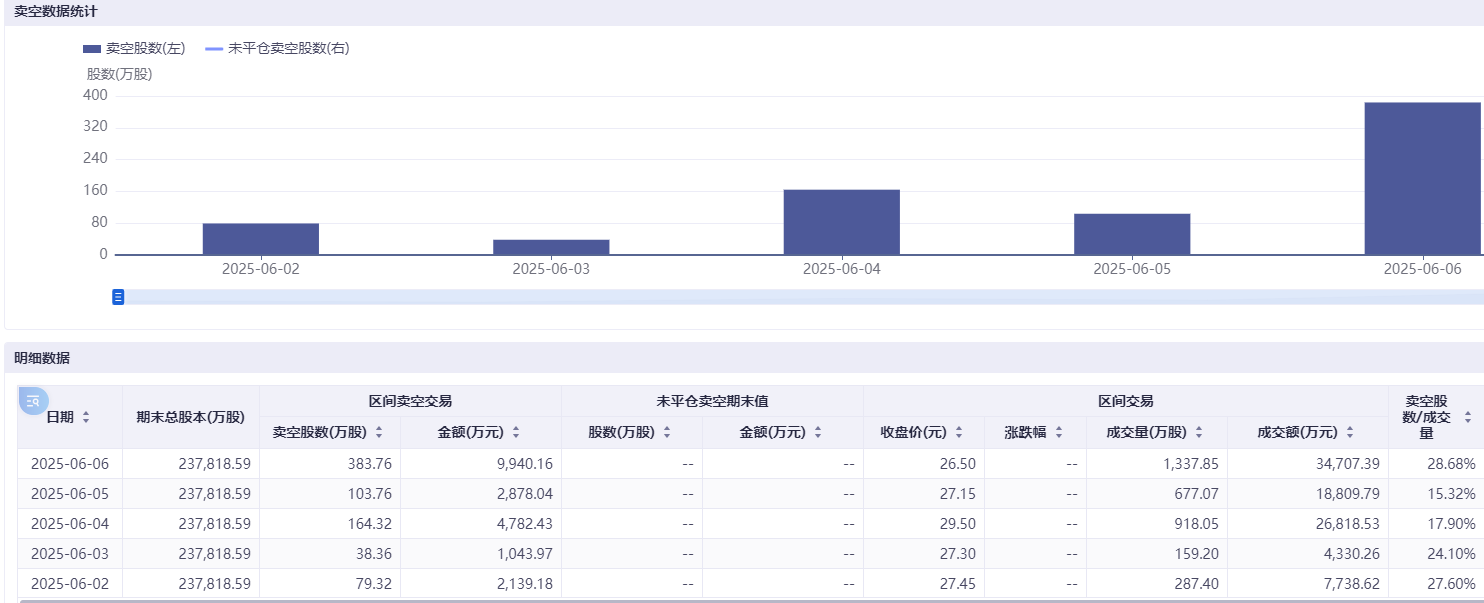
Task: Click the 2025-06-04 bar in chart
Action: click(x=841, y=222)
